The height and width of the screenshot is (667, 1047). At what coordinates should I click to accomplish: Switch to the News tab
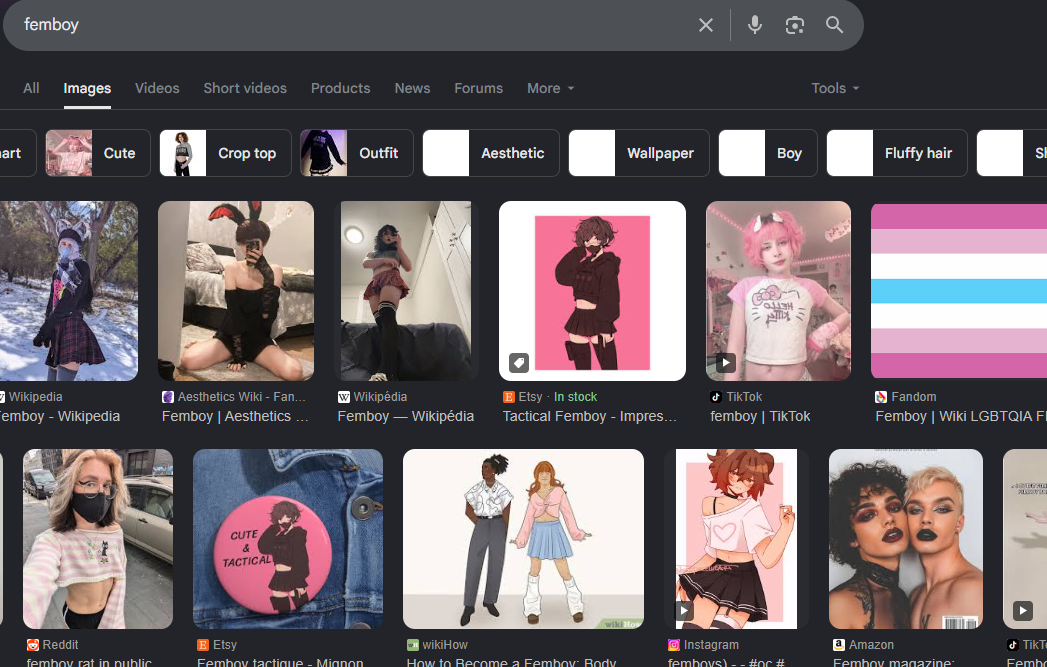412,88
